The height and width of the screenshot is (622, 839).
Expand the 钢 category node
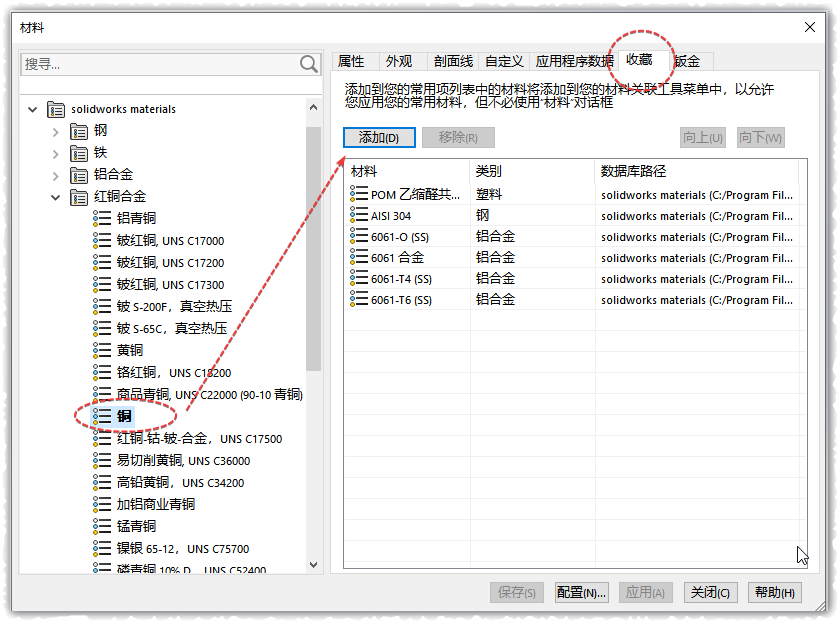click(56, 132)
